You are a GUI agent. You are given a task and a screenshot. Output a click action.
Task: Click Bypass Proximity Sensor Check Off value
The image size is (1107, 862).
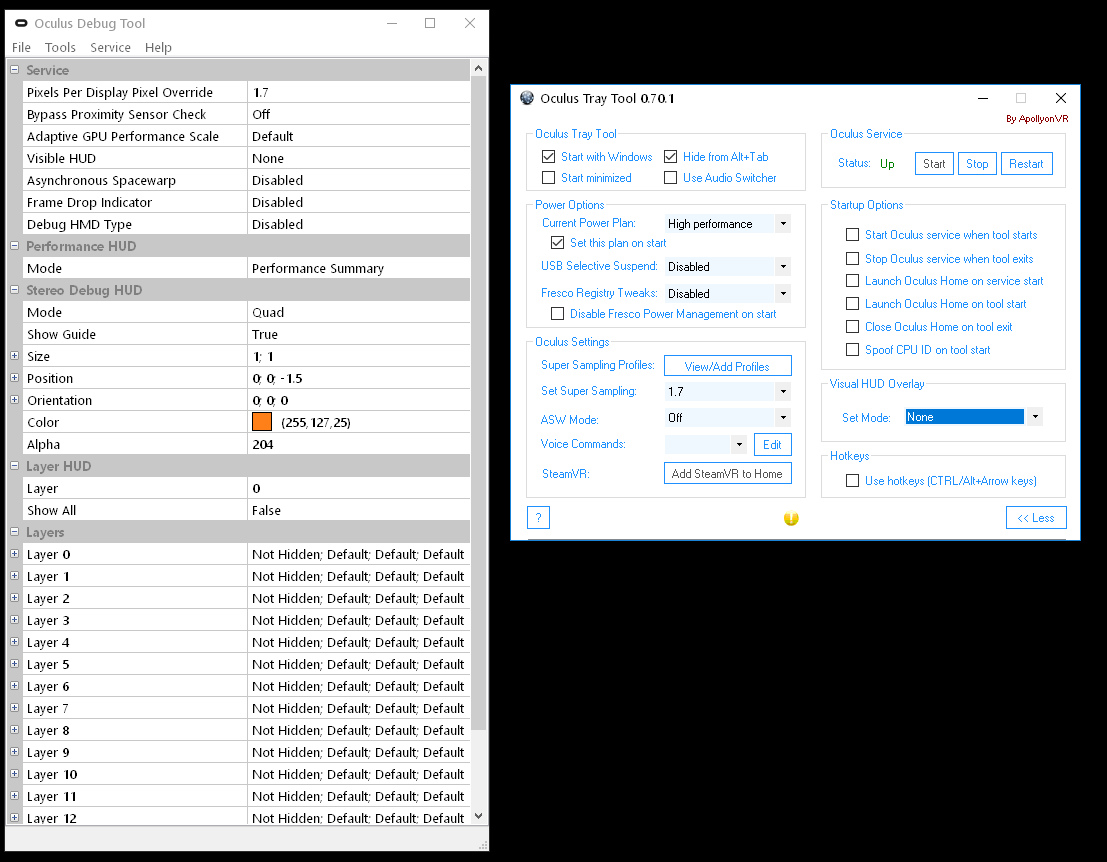pyautogui.click(x=359, y=114)
